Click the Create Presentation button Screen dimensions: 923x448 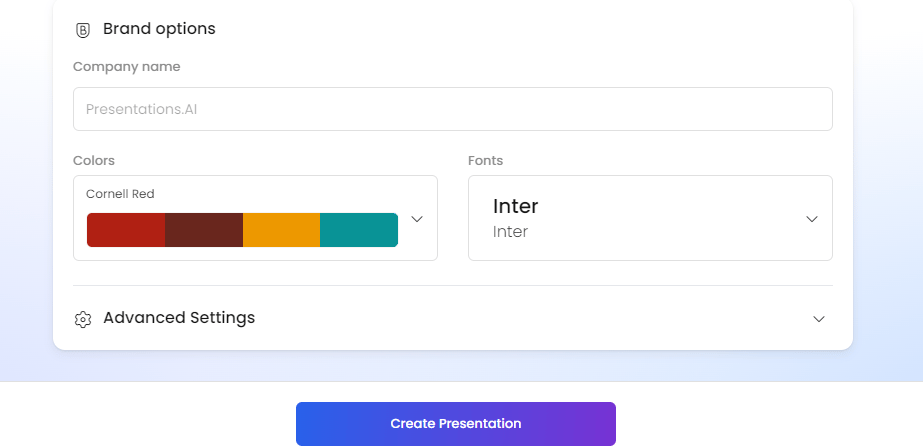click(x=456, y=424)
